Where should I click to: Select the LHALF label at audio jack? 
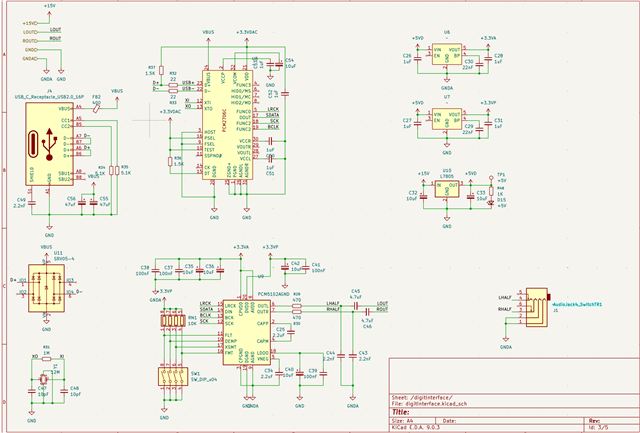tap(505, 297)
